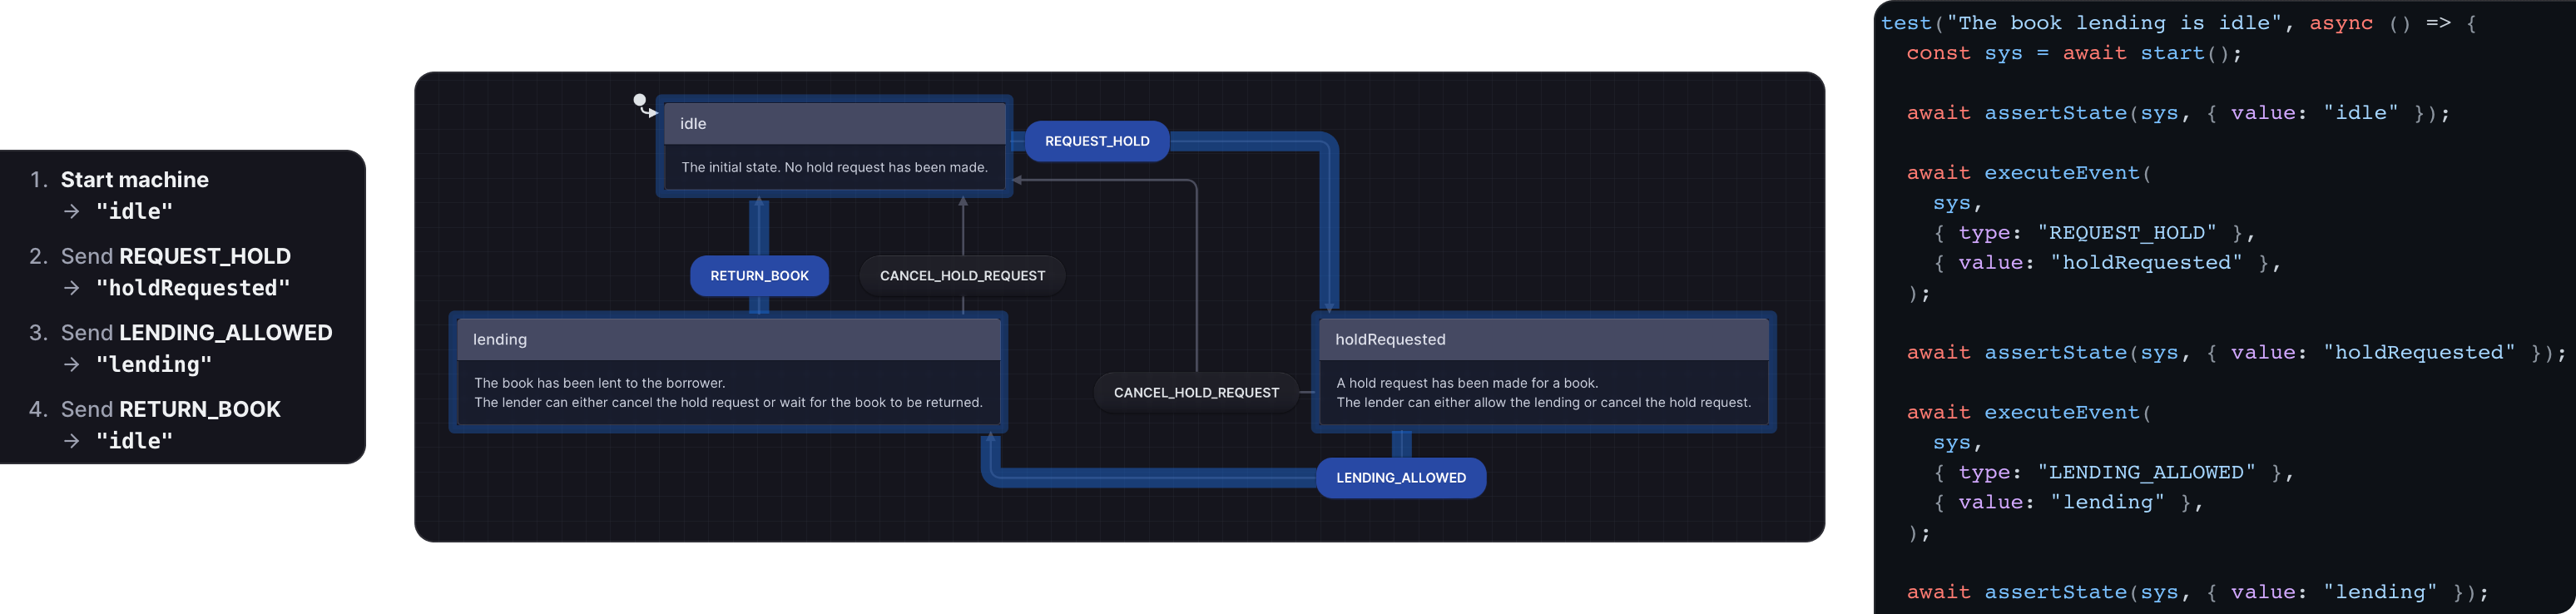Select the lending state node header
Image resolution: width=2576 pixels, height=614 pixels.
click(728, 340)
